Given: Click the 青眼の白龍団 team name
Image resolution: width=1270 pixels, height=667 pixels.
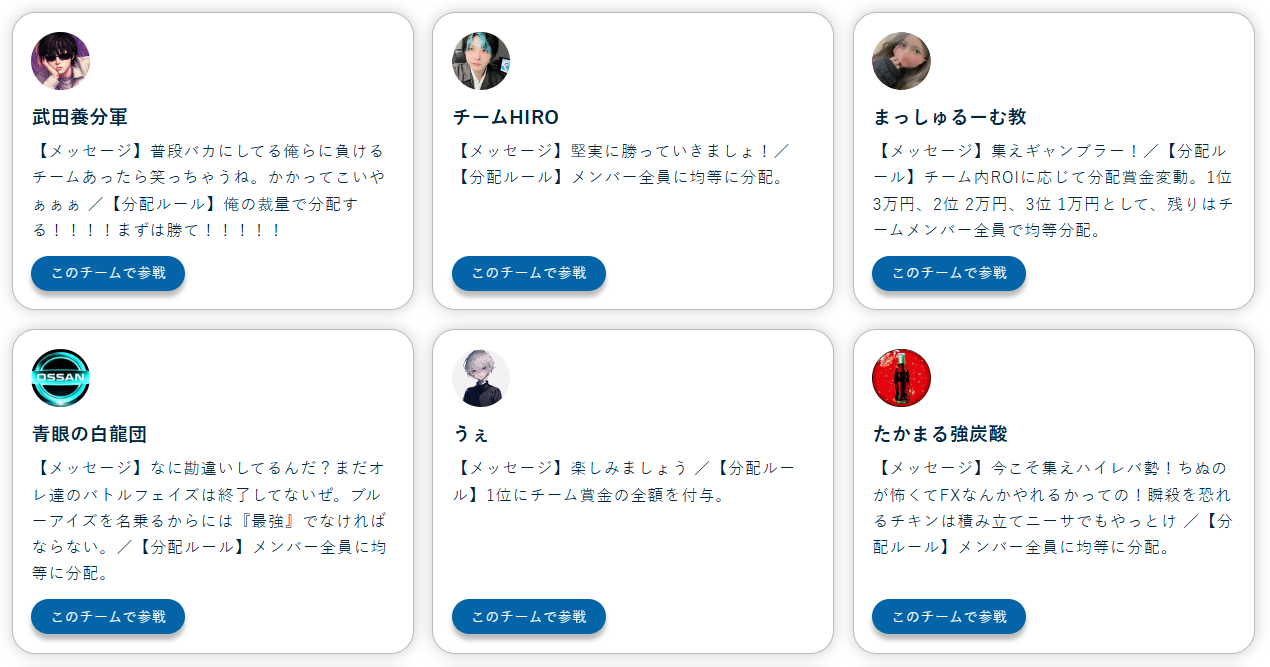Looking at the screenshot, I should click(90, 434).
